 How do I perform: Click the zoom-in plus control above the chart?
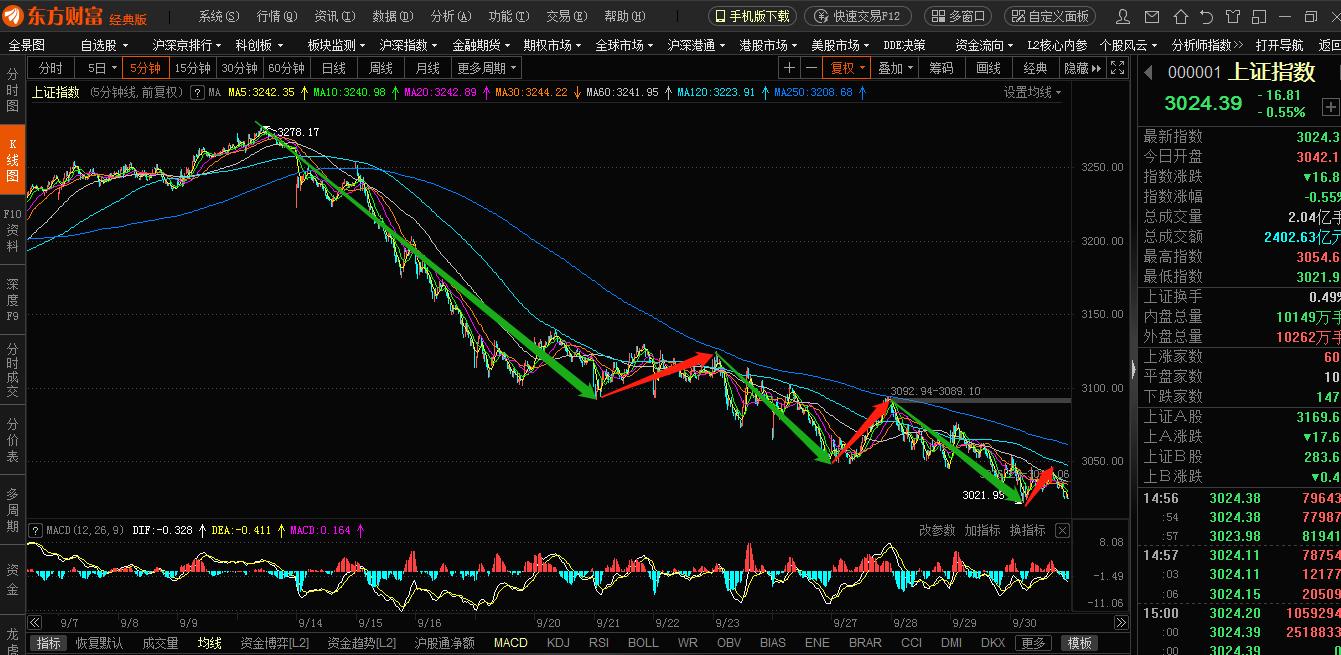[789, 67]
